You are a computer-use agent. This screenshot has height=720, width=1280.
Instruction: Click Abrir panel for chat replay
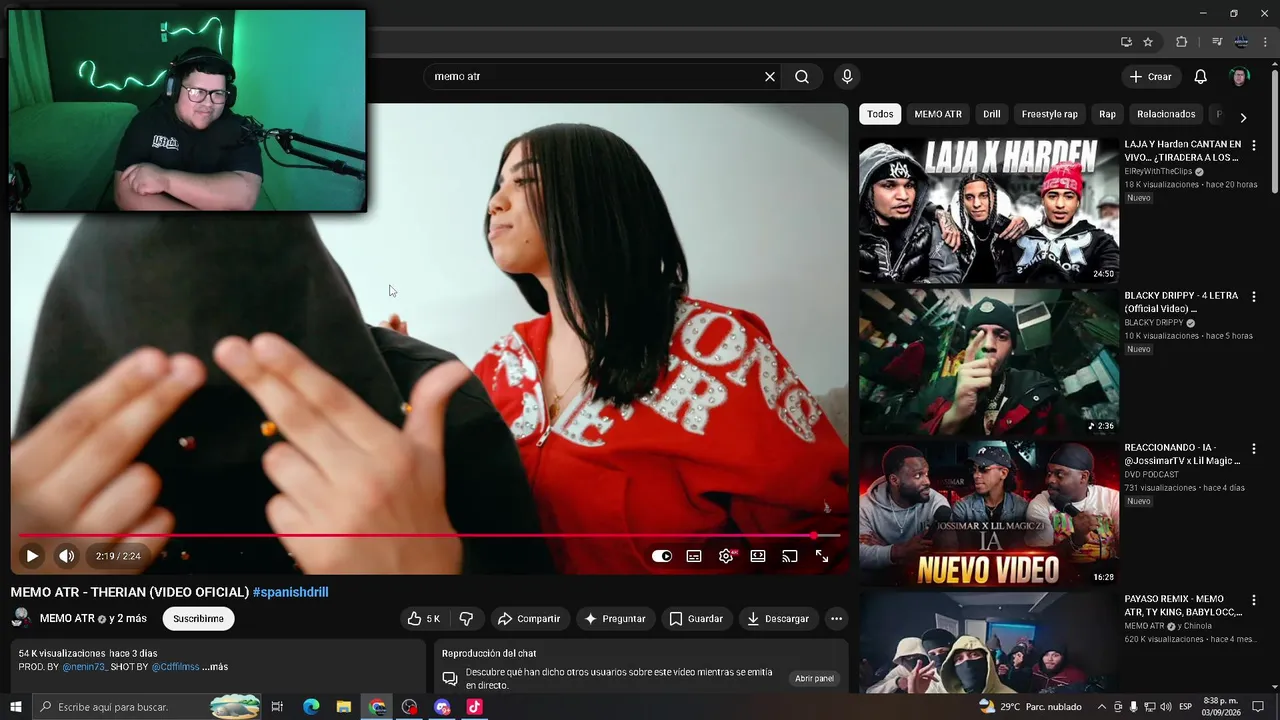point(814,679)
